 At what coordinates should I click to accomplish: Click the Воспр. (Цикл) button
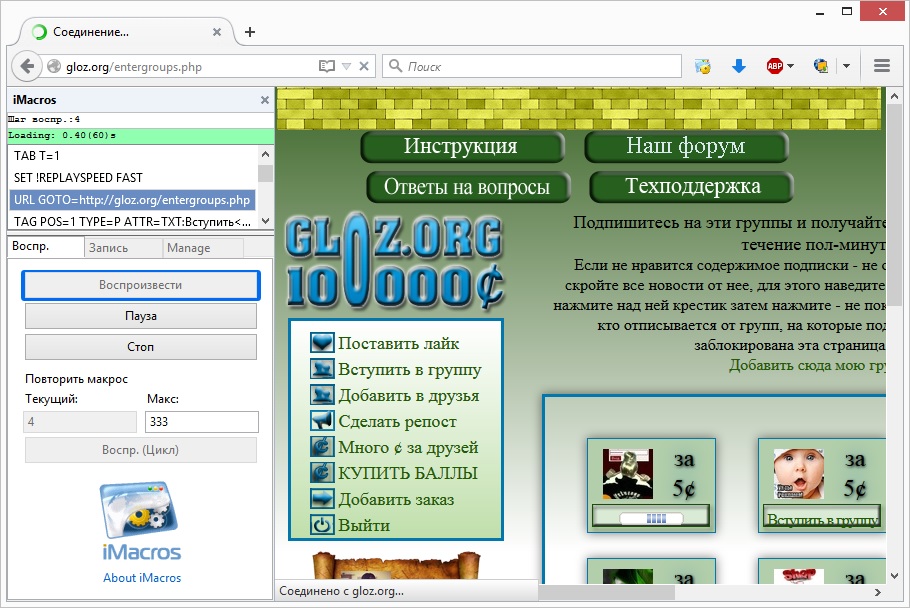(140, 450)
